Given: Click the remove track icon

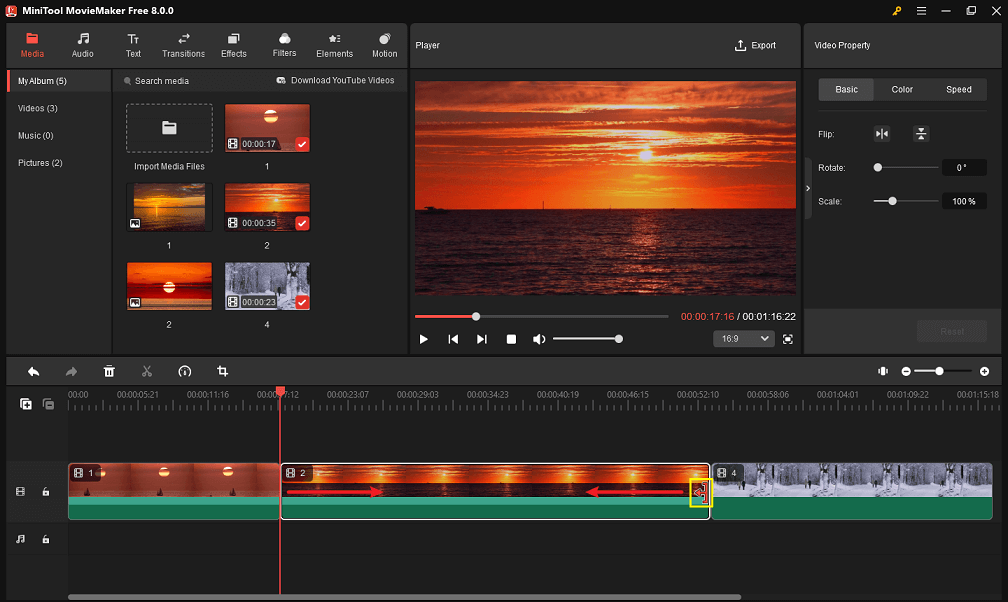Looking at the screenshot, I should (x=48, y=404).
